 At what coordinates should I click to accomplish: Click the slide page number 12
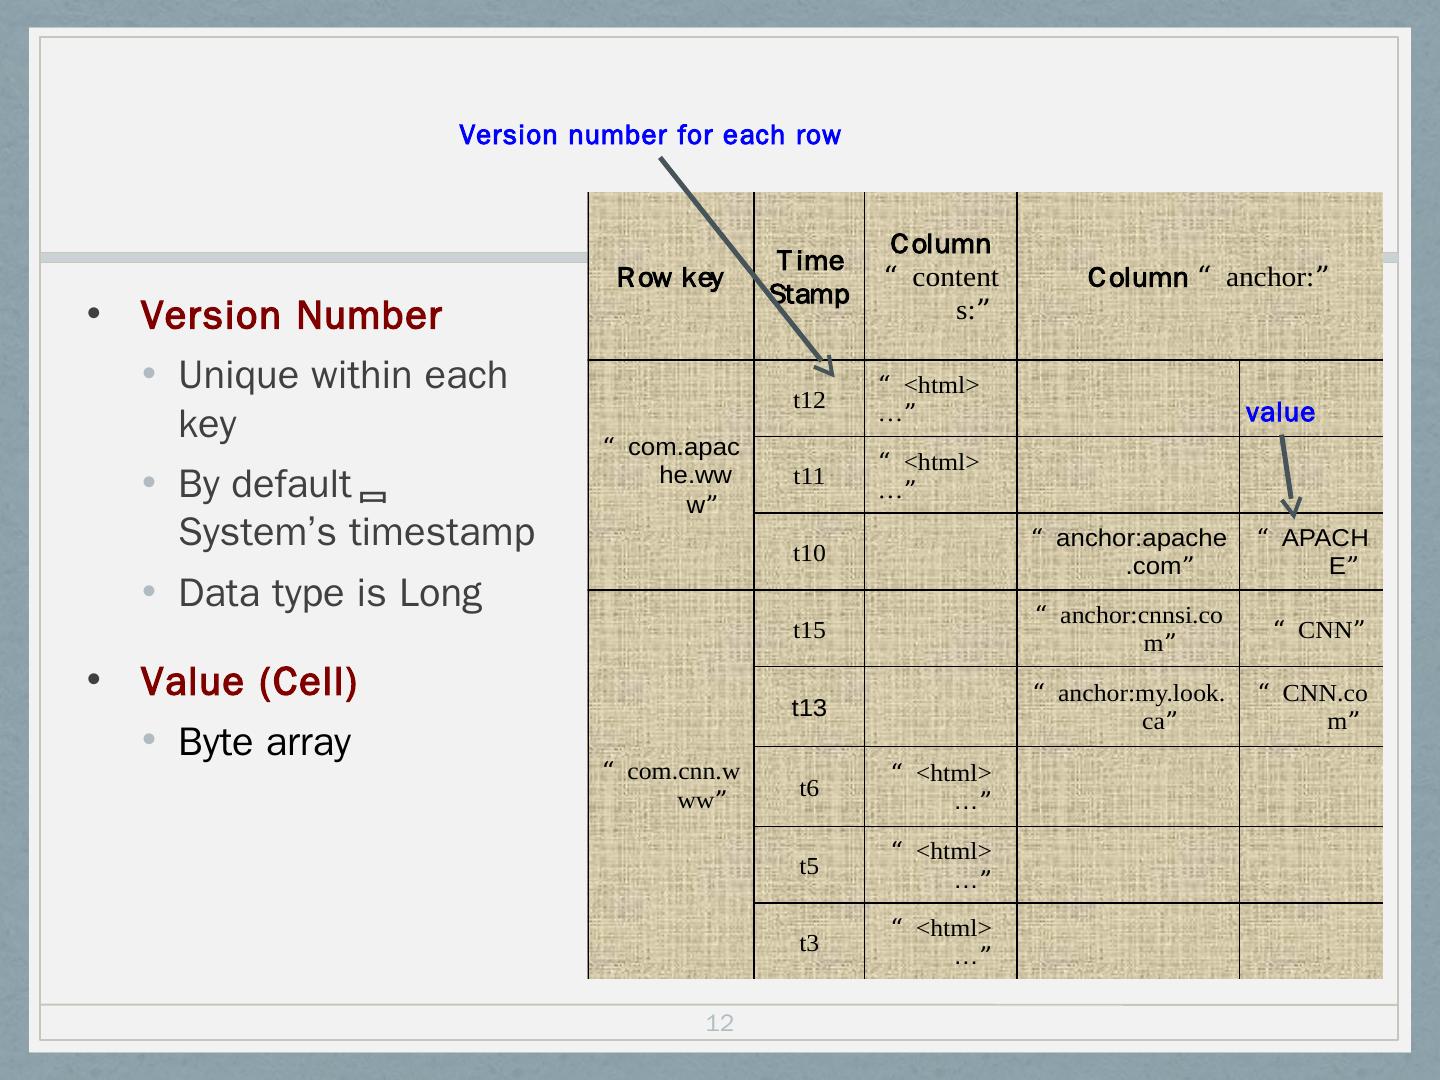tap(720, 1023)
